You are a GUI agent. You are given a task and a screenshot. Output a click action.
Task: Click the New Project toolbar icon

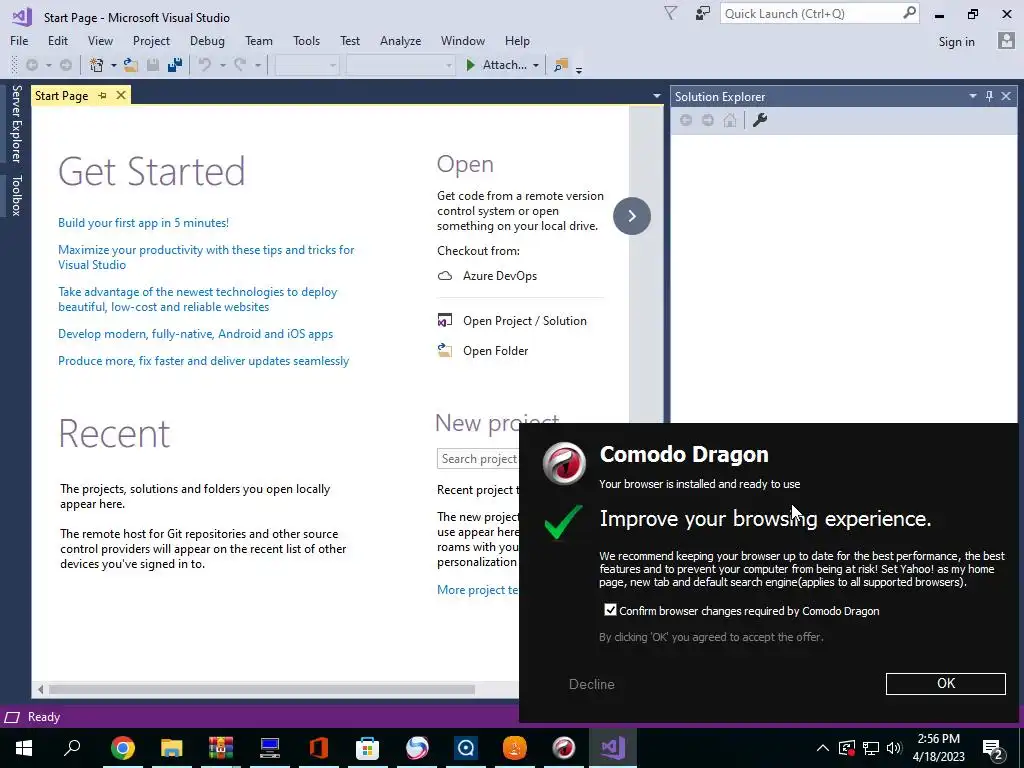(97, 65)
